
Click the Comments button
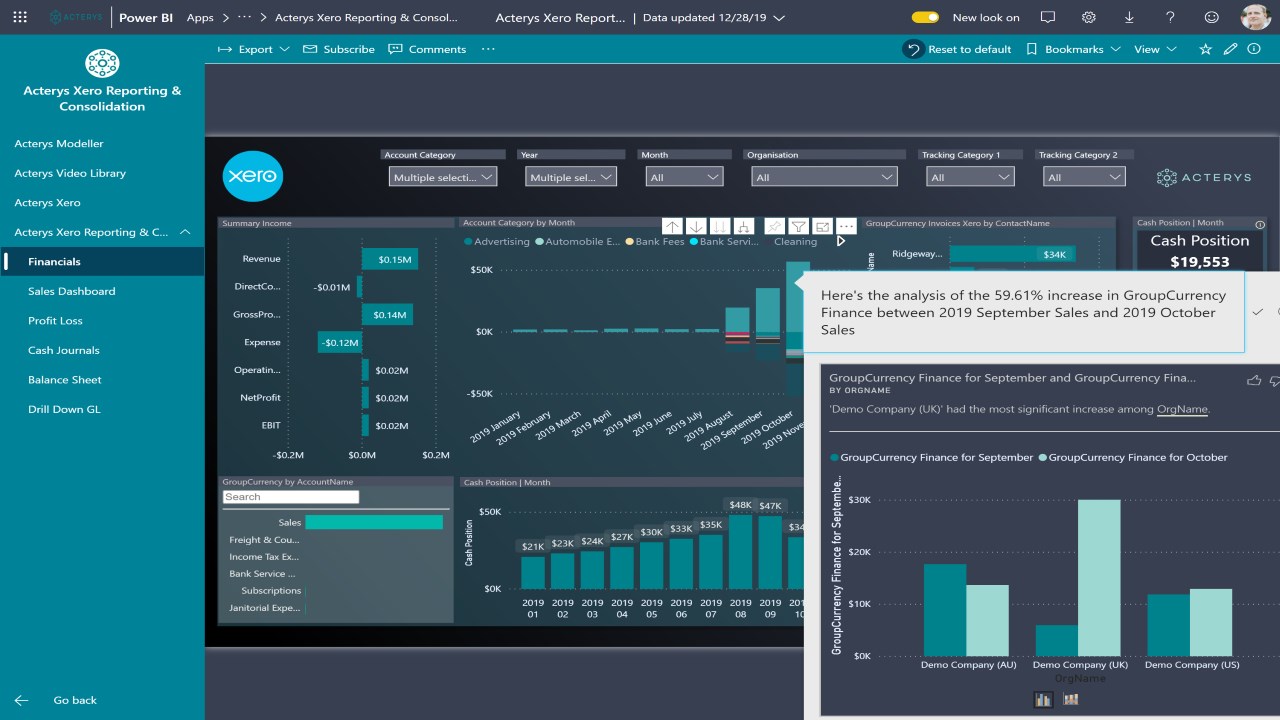427,49
